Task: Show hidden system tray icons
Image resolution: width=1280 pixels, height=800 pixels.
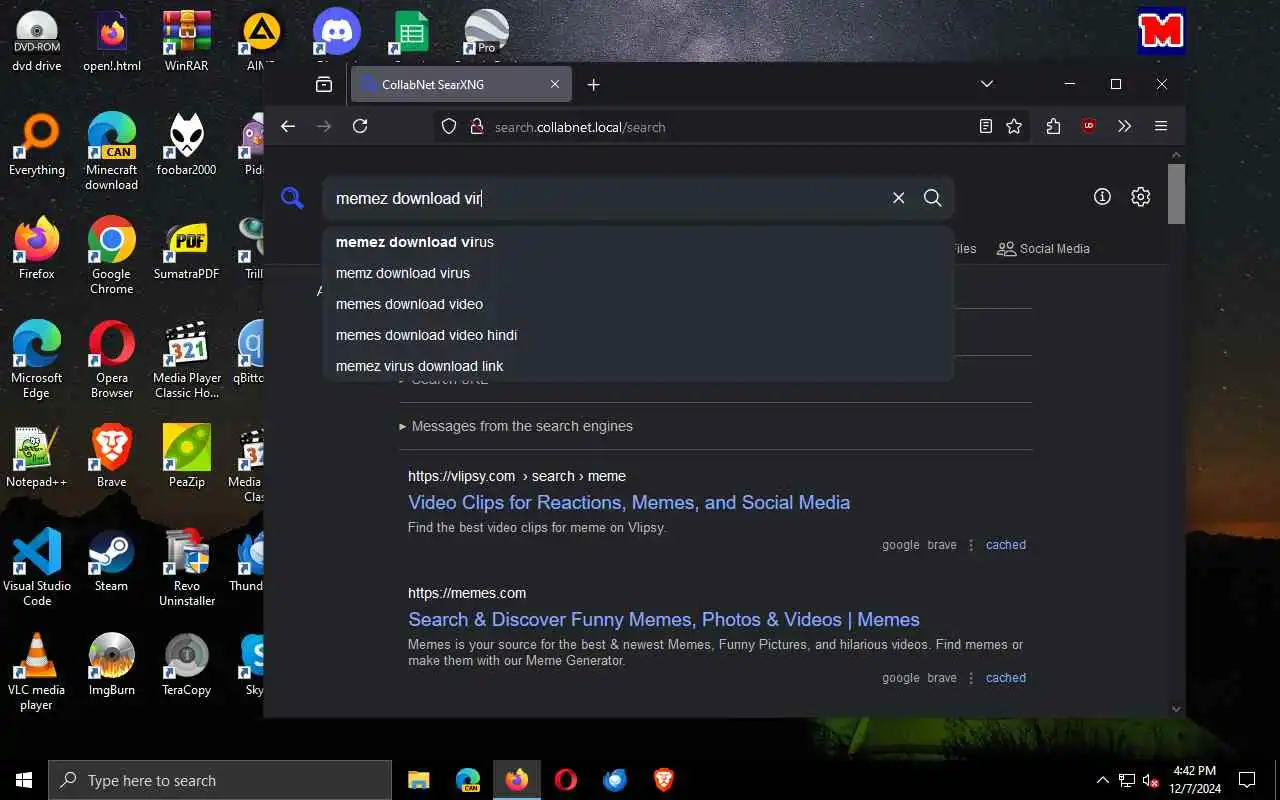Action: click(1103, 780)
